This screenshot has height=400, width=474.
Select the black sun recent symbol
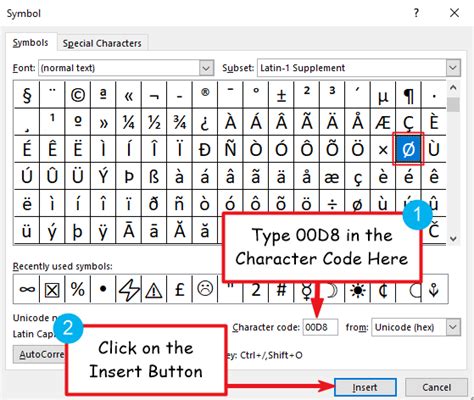tap(358, 289)
